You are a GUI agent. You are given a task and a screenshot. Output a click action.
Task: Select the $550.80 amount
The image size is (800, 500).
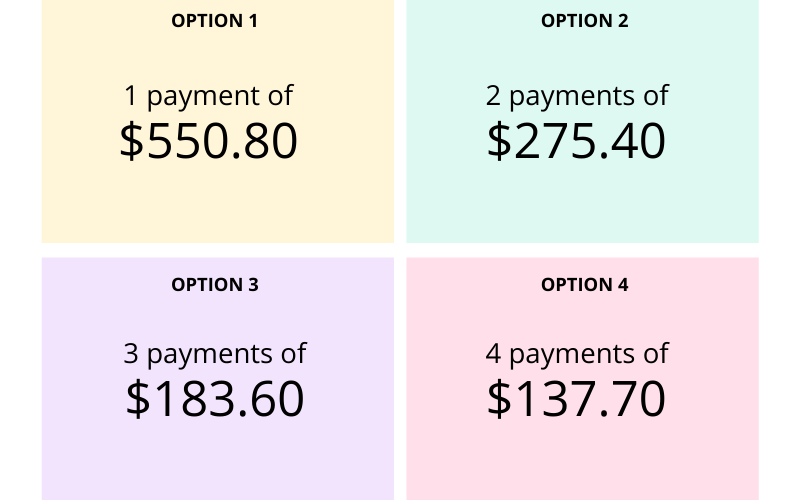pos(208,141)
